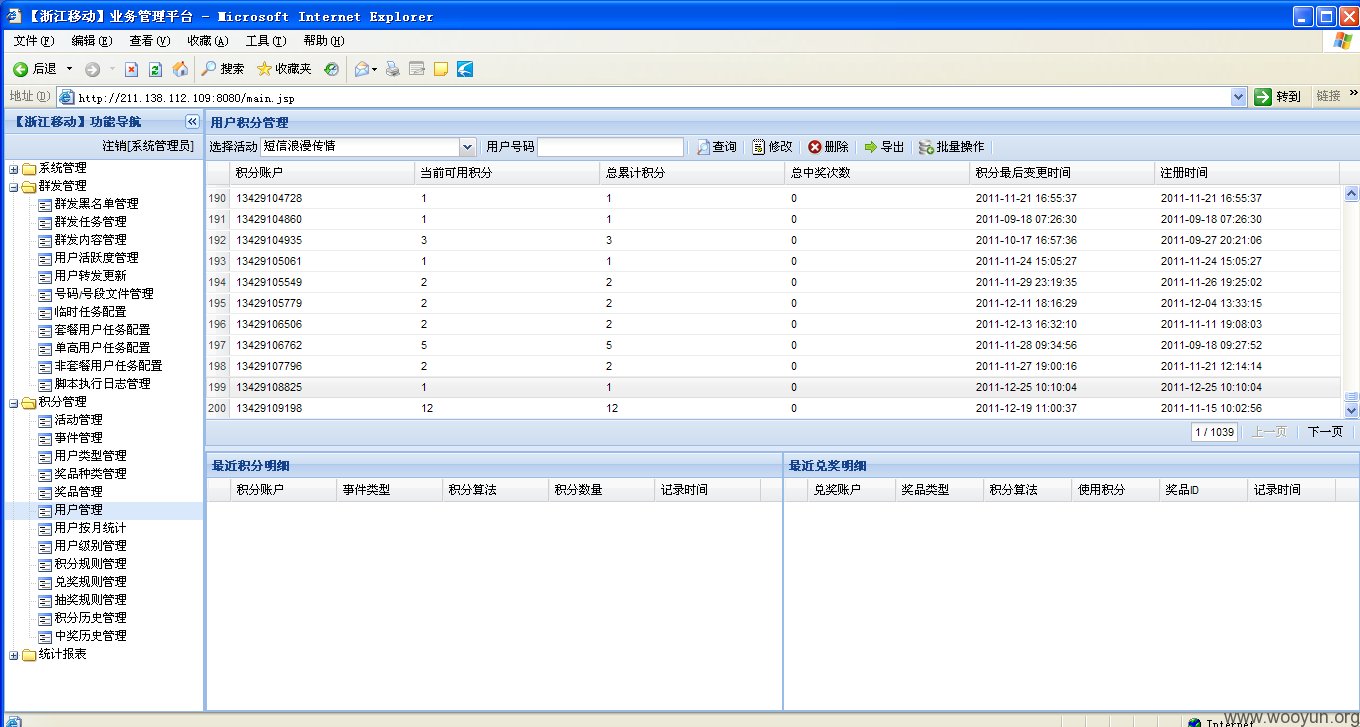The image size is (1360, 727).
Task: Click the 链接 links bar label
Action: (x=1329, y=97)
